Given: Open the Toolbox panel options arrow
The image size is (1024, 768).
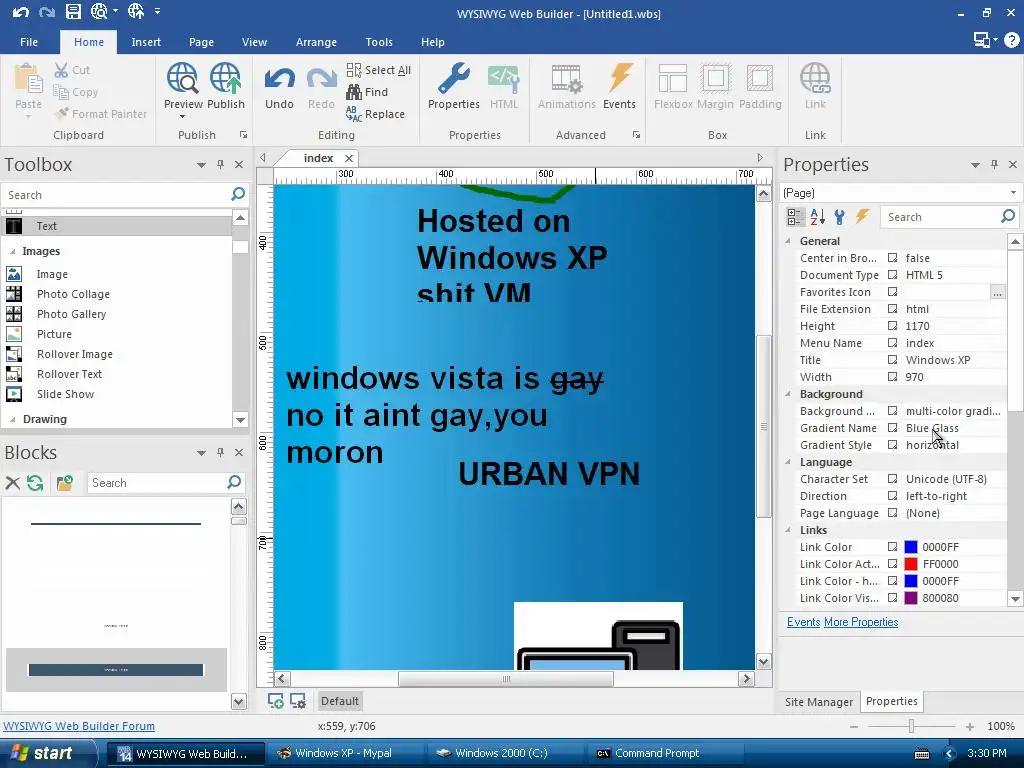Looking at the screenshot, I should 201,165.
